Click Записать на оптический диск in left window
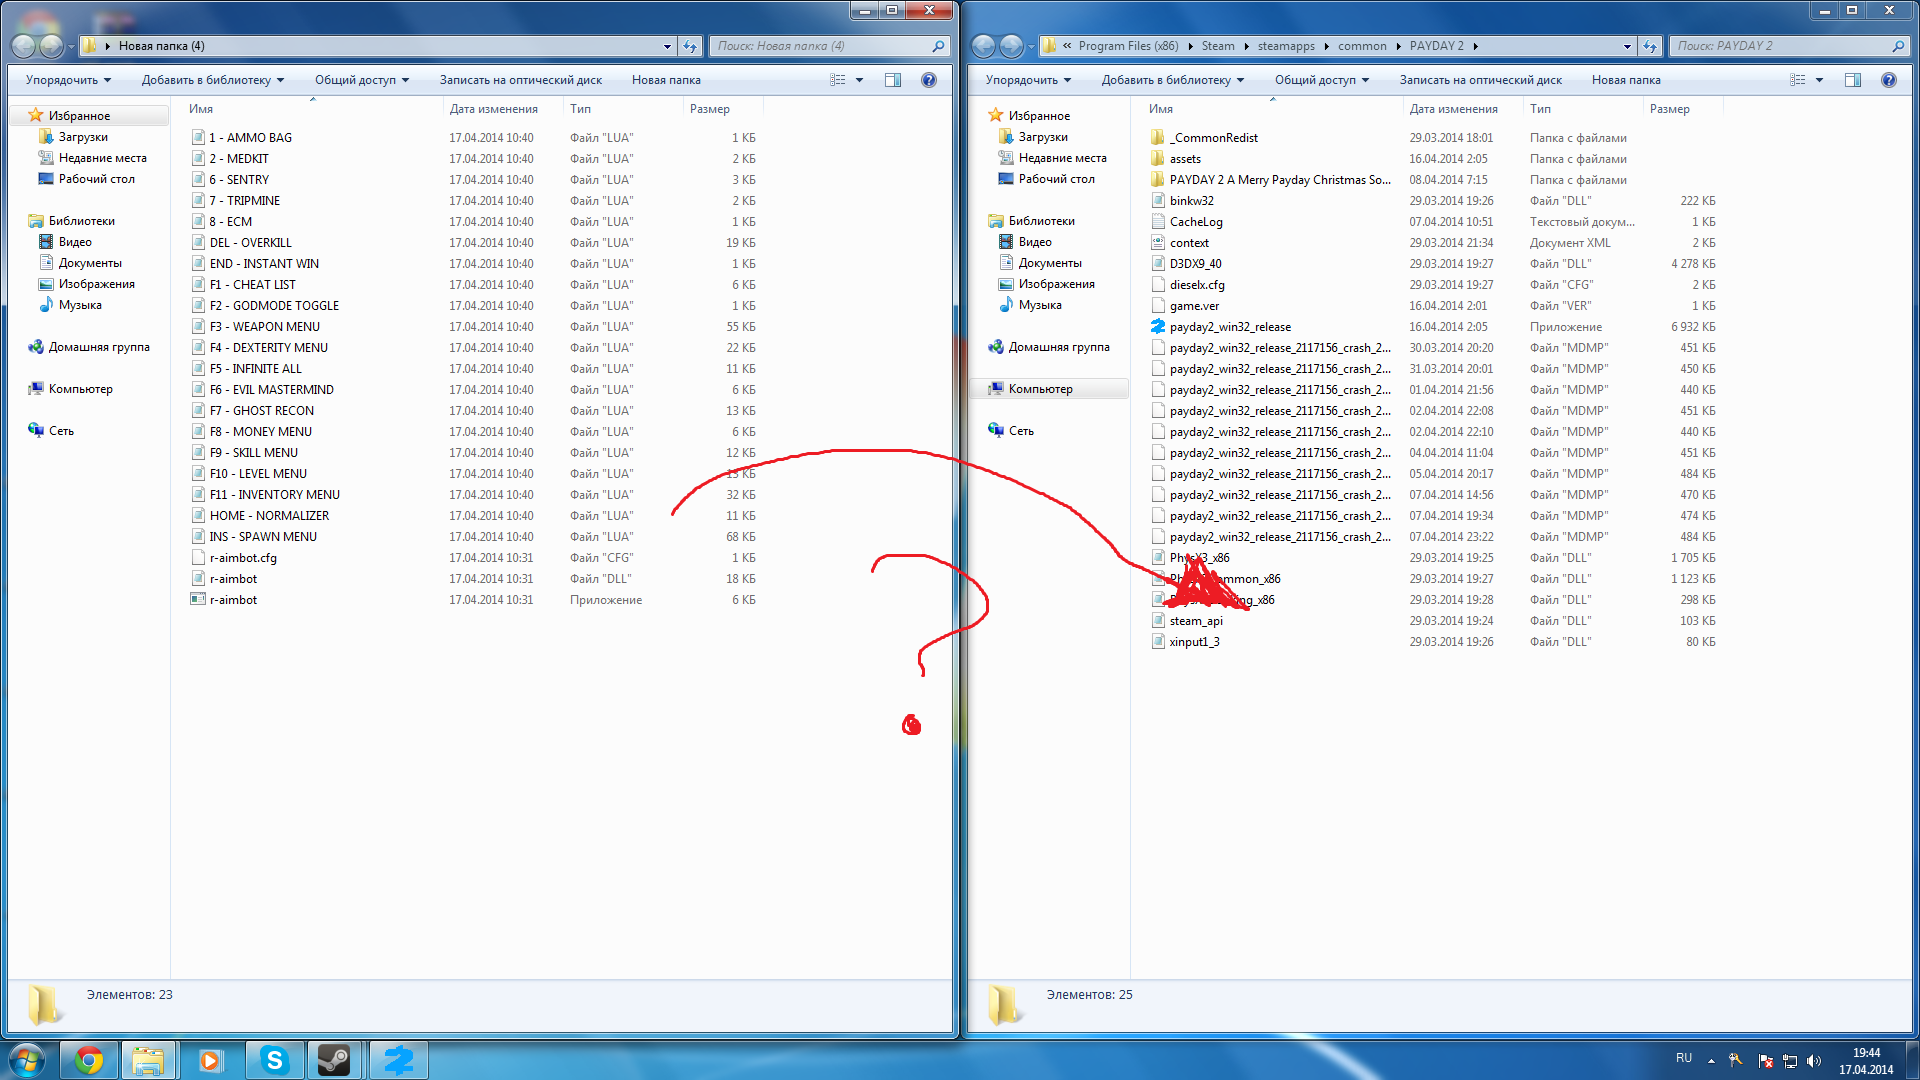This screenshot has width=1920, height=1080. coord(520,80)
